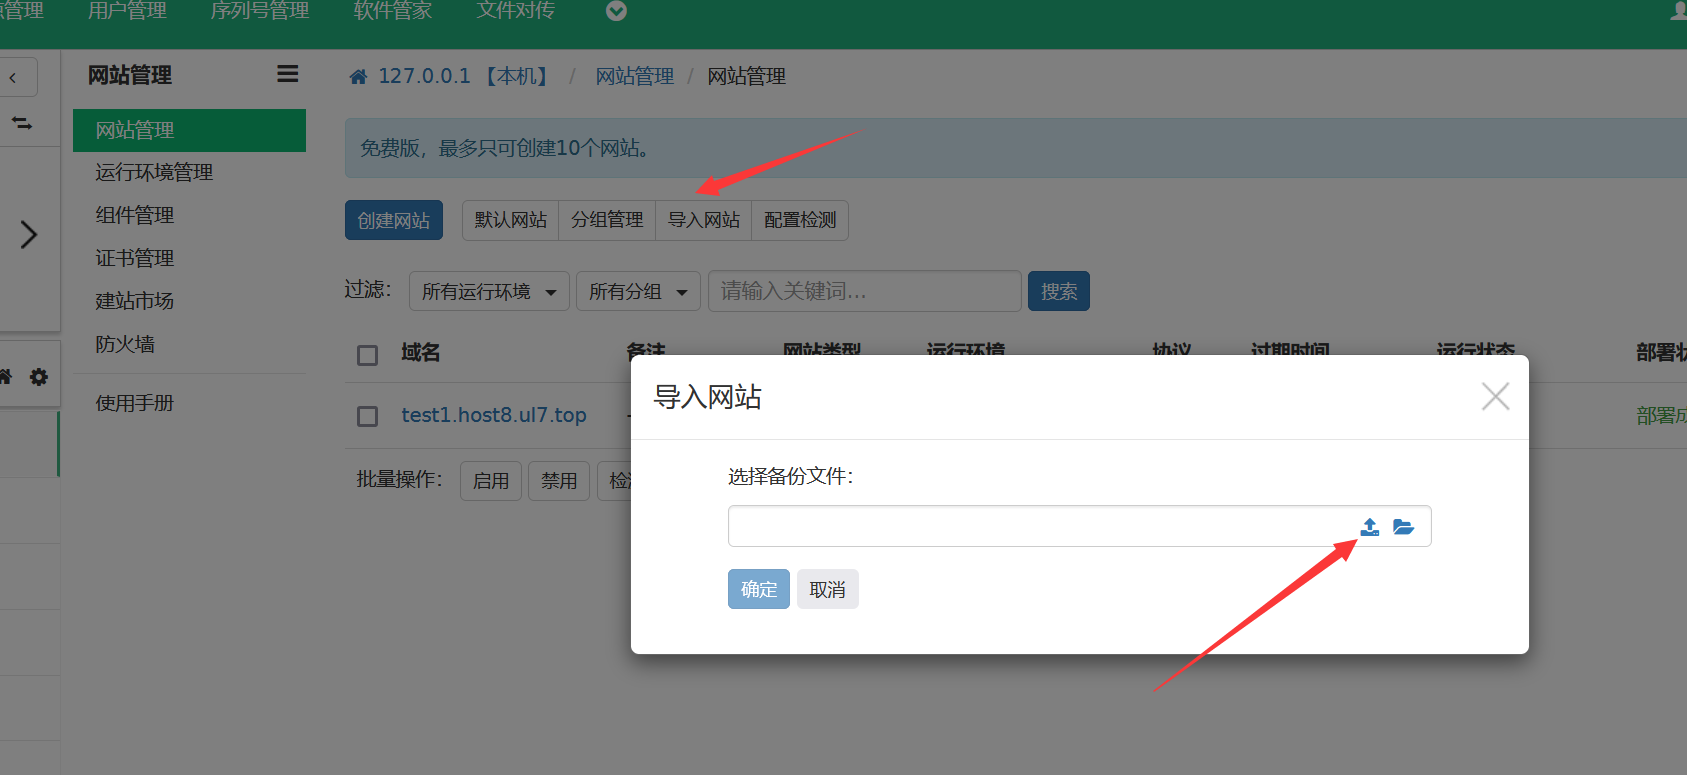
Task: Confirm with the 确定 button
Action: click(x=759, y=589)
